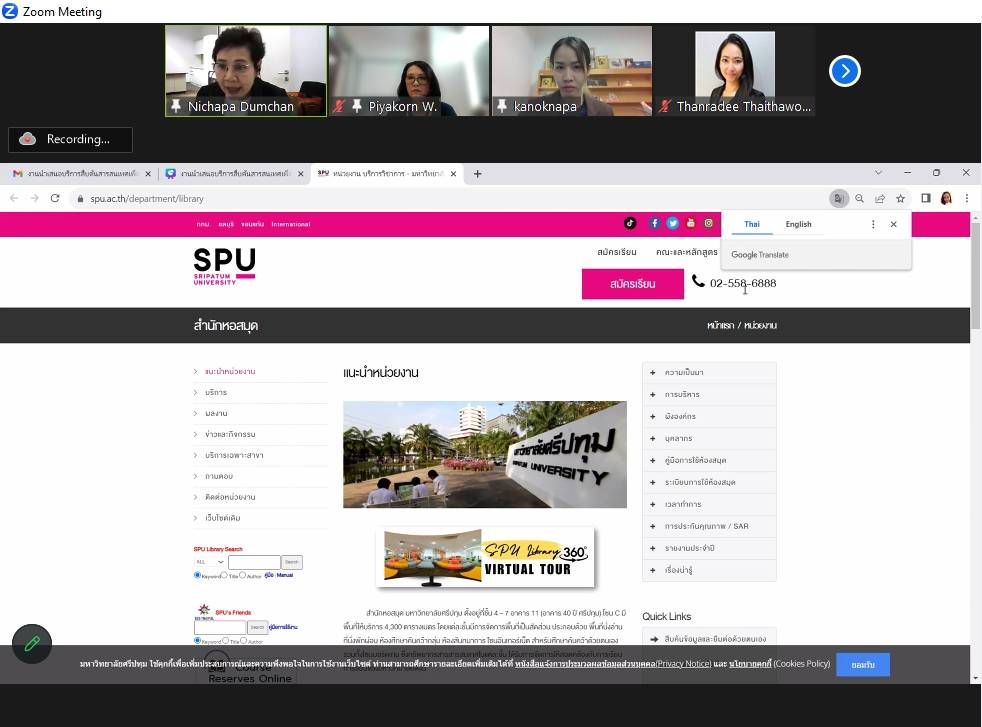Open the ALL dropdown in library search
The image size is (982, 727).
[x=209, y=562]
